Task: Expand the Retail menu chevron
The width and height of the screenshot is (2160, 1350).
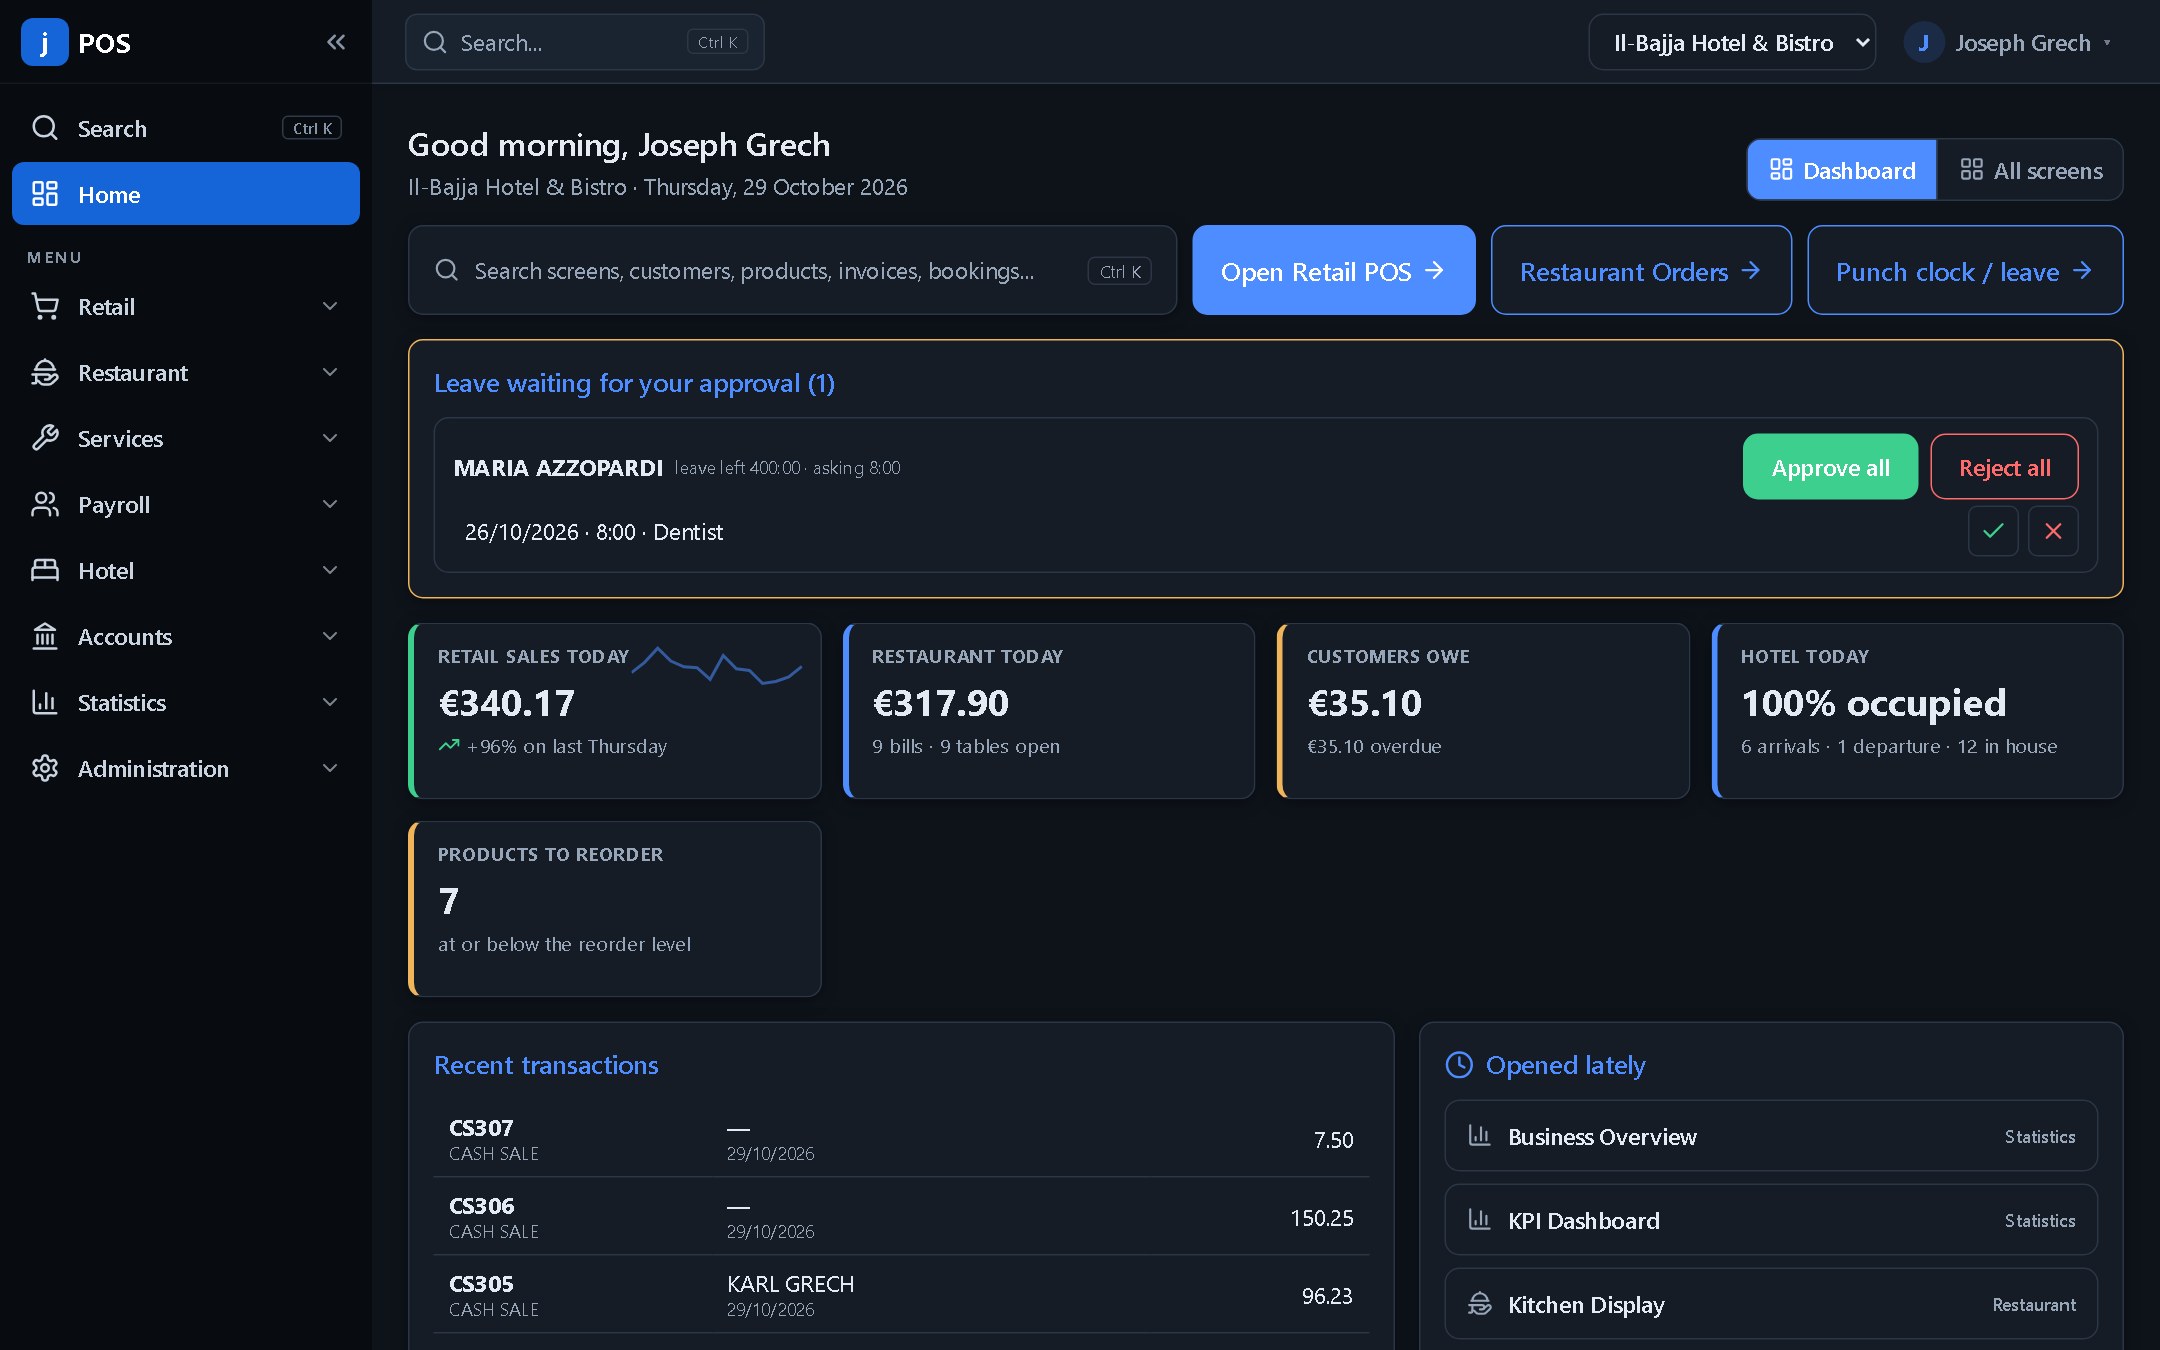Action: coord(330,306)
